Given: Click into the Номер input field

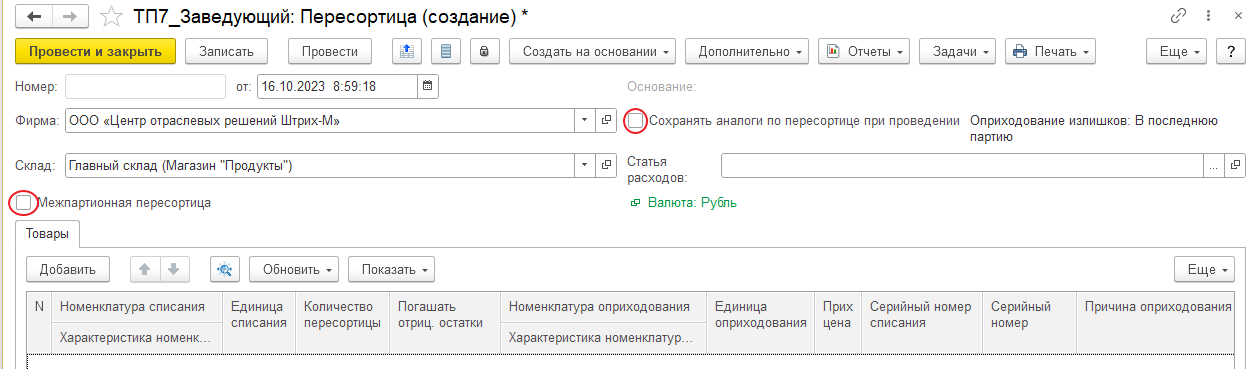Looking at the screenshot, I should click(146, 87).
